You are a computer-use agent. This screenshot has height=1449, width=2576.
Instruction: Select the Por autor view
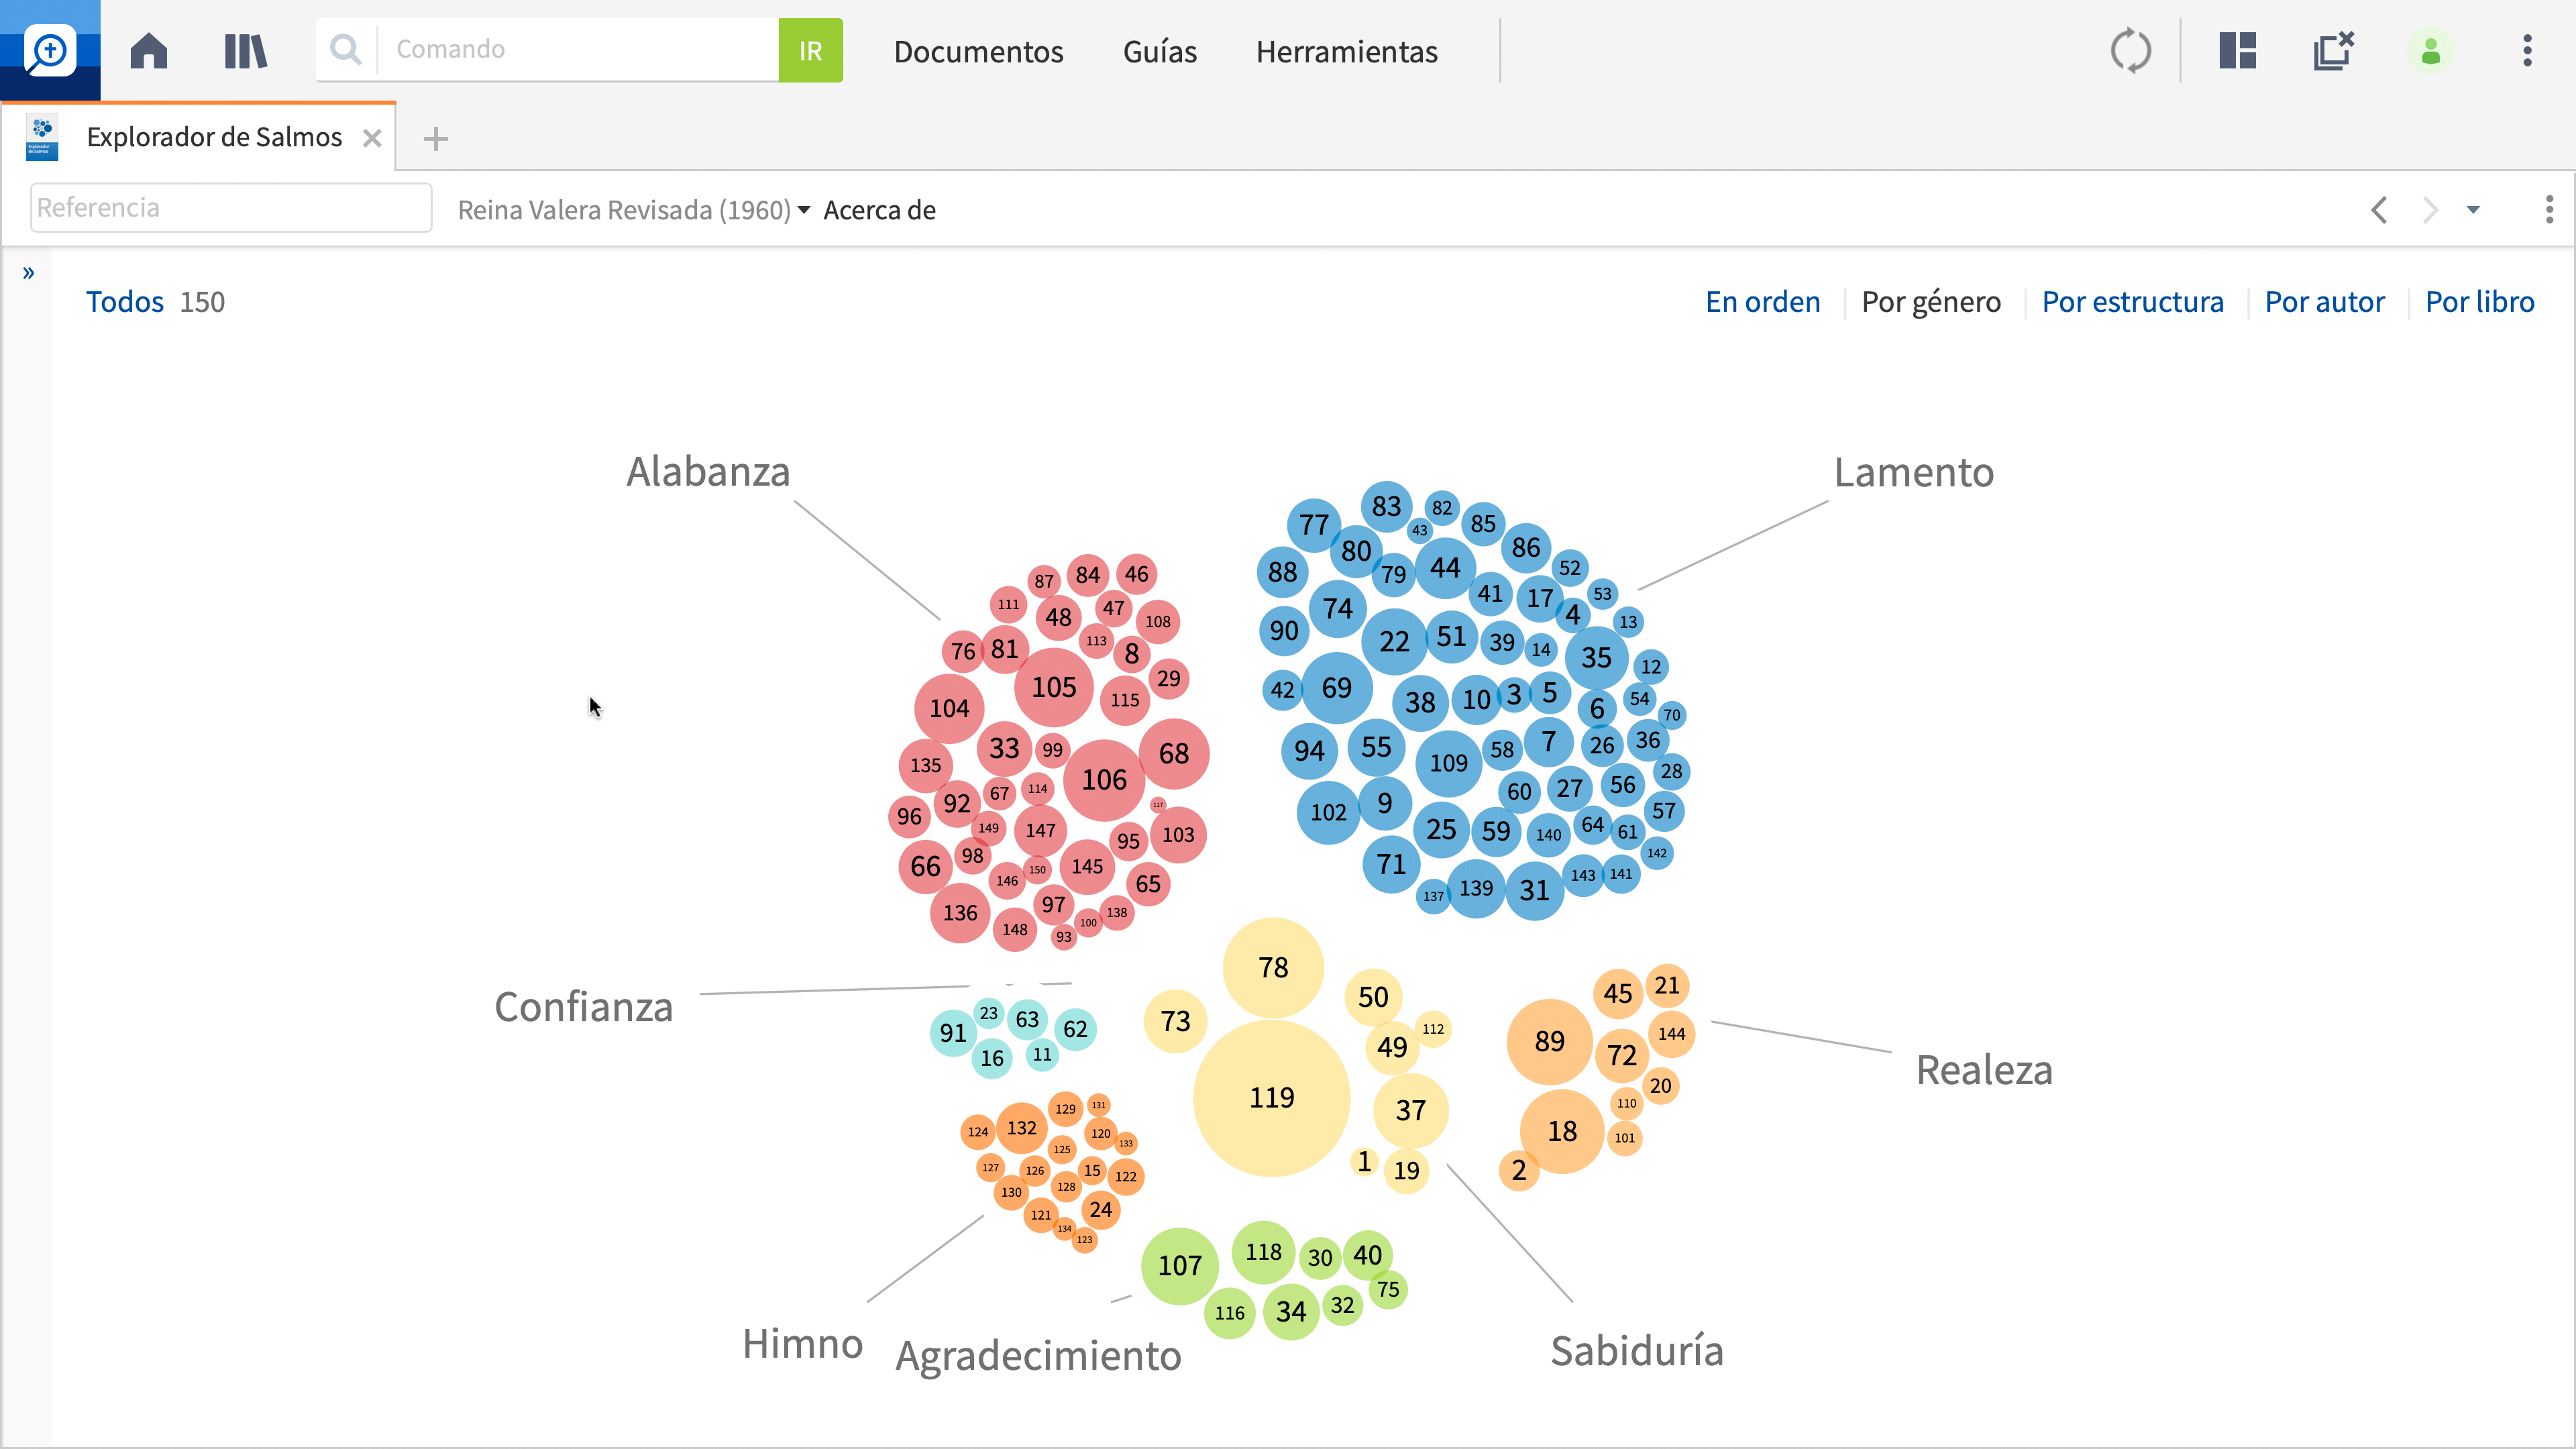point(2324,301)
